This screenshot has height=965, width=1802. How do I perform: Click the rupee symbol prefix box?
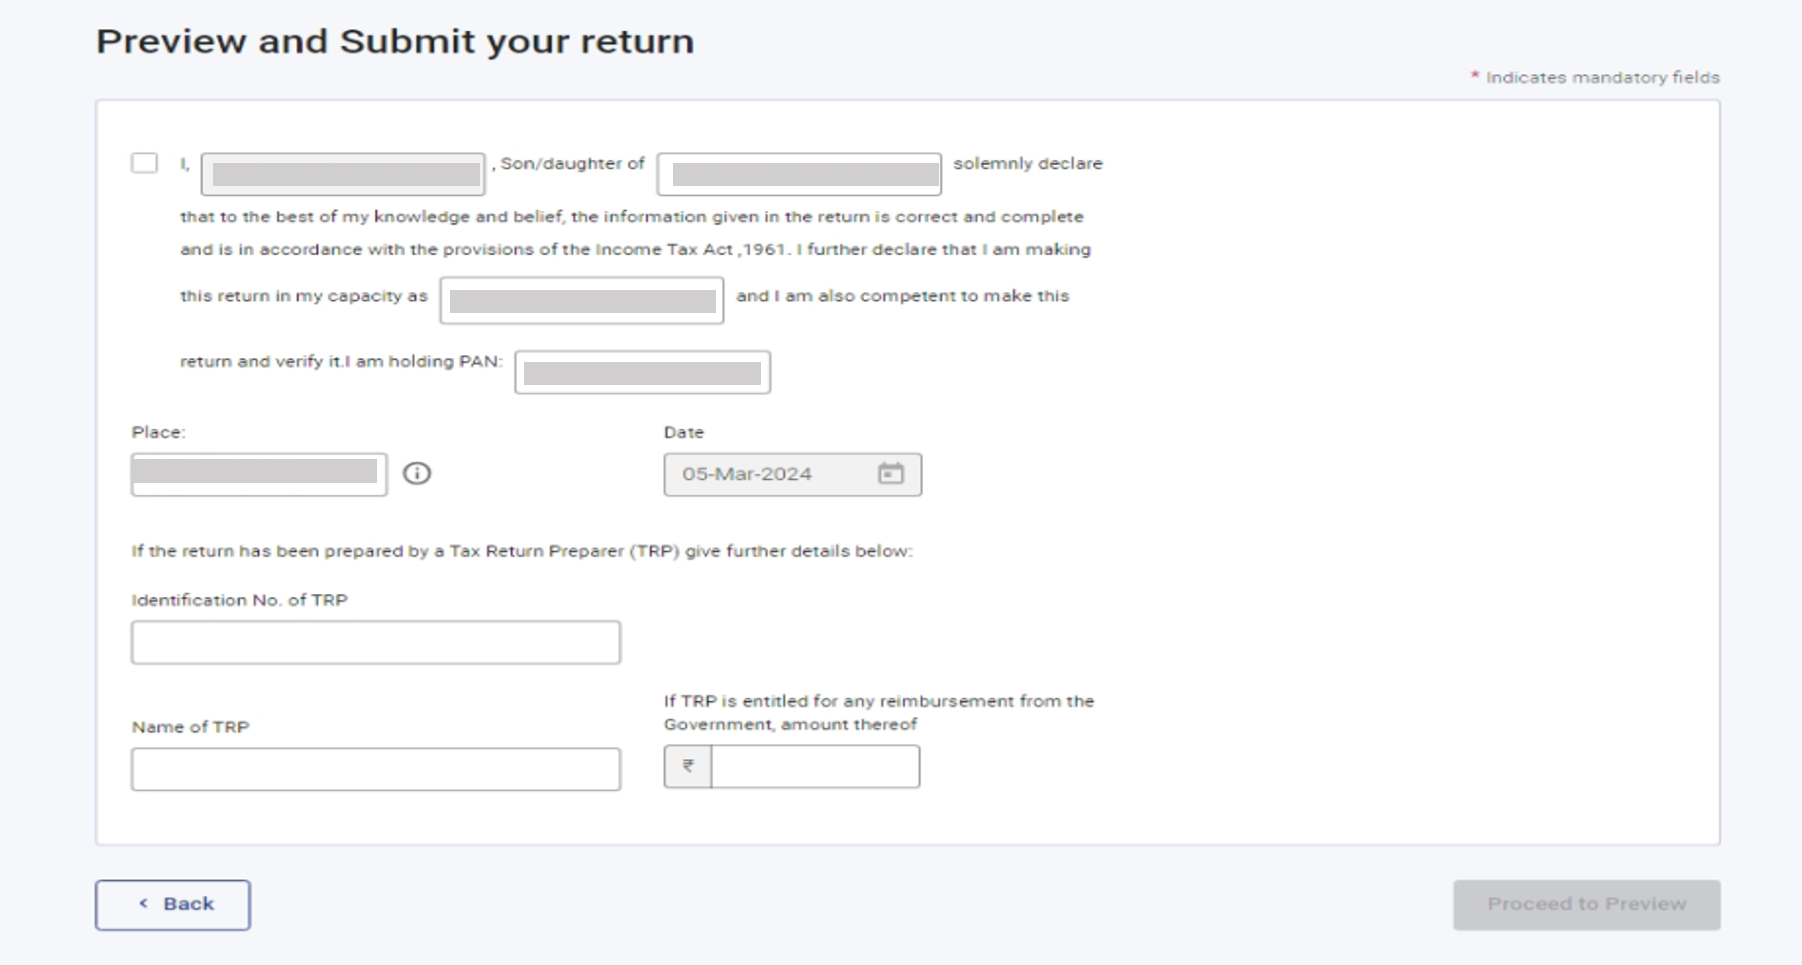click(x=688, y=766)
